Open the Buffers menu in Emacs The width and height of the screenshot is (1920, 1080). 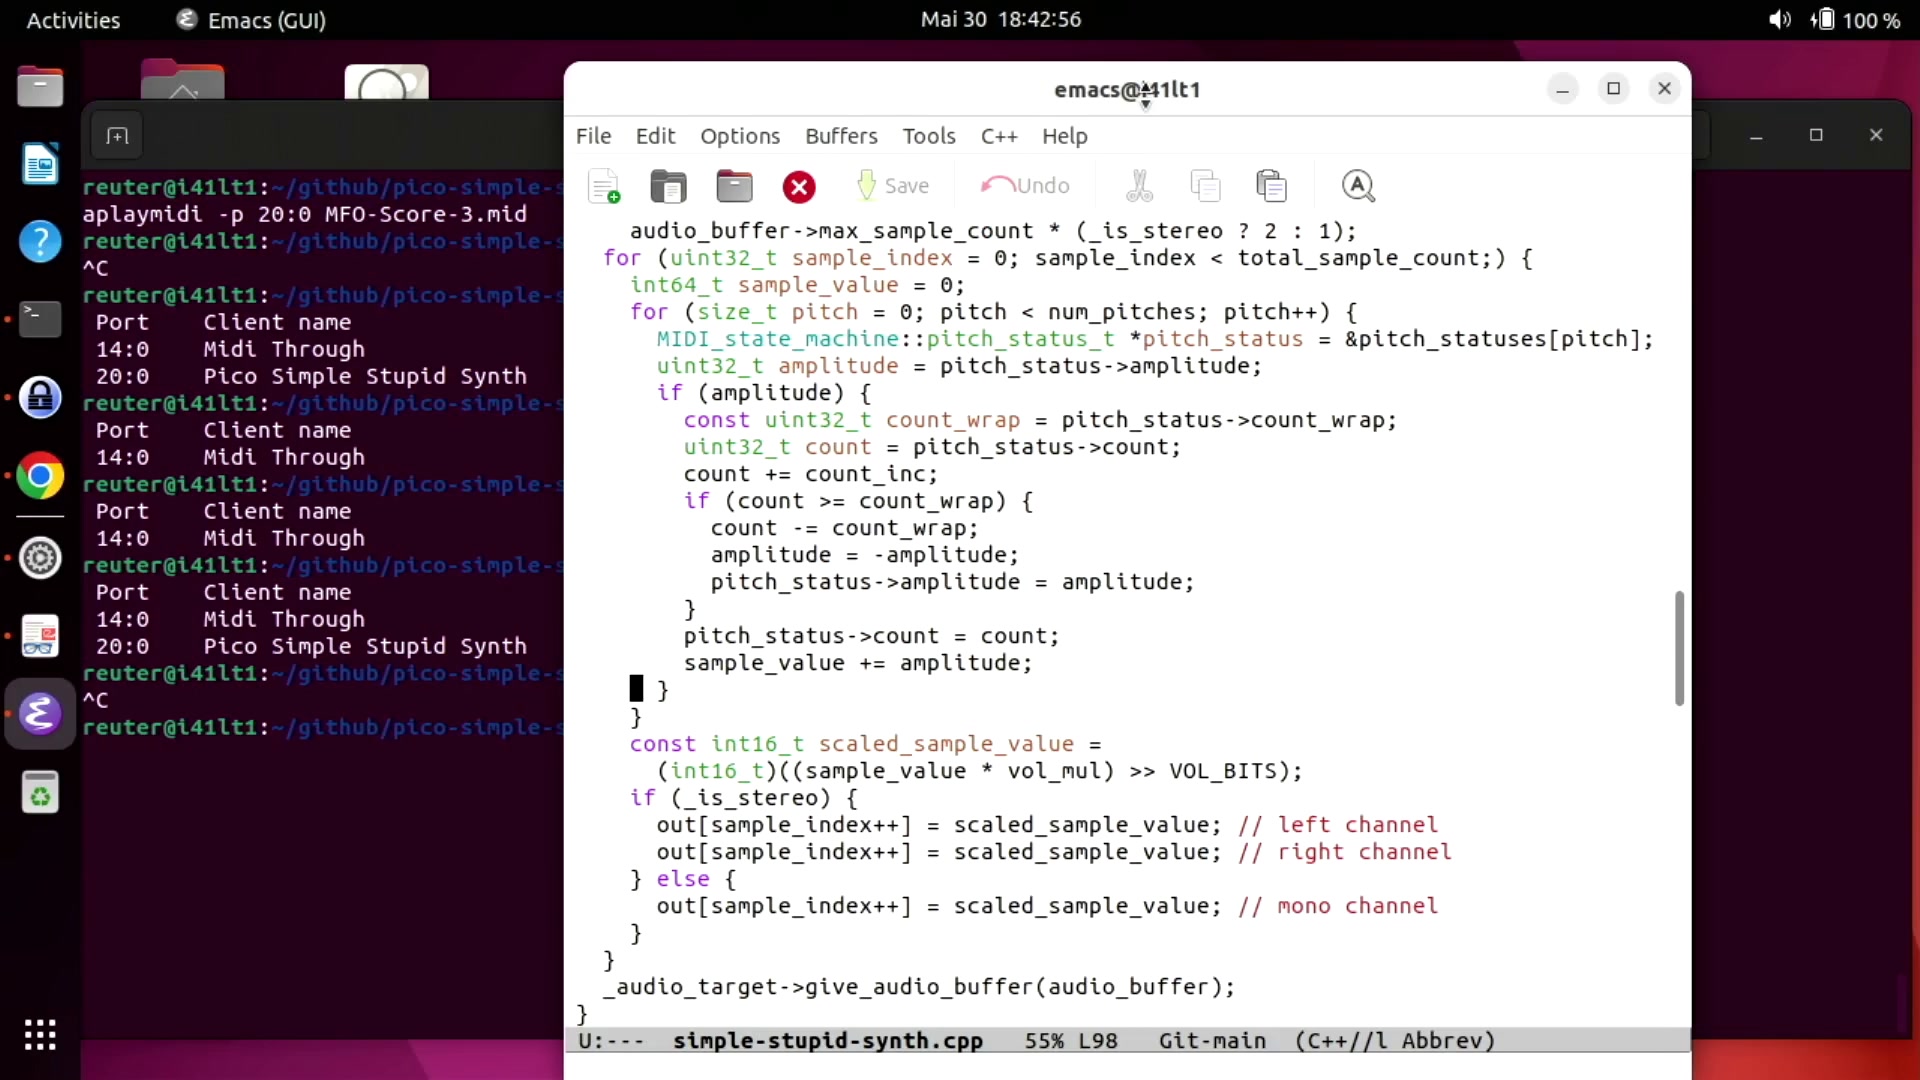click(841, 136)
